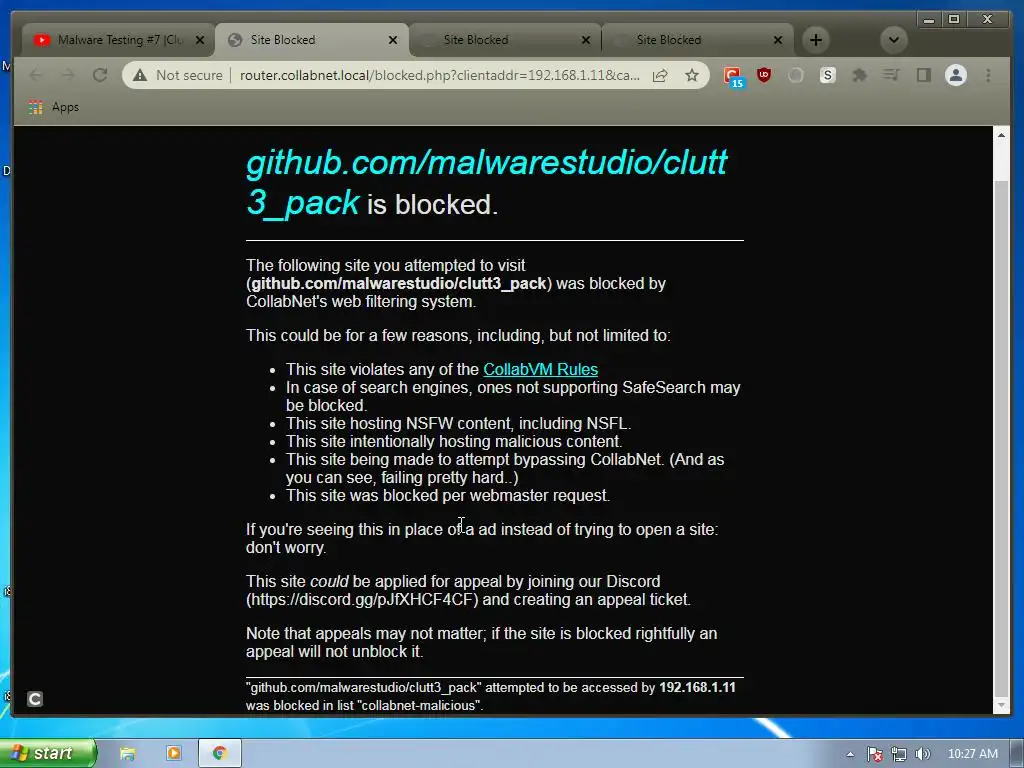1024x768 pixels.
Task: Open the media control queue icon
Action: [x=891, y=75]
